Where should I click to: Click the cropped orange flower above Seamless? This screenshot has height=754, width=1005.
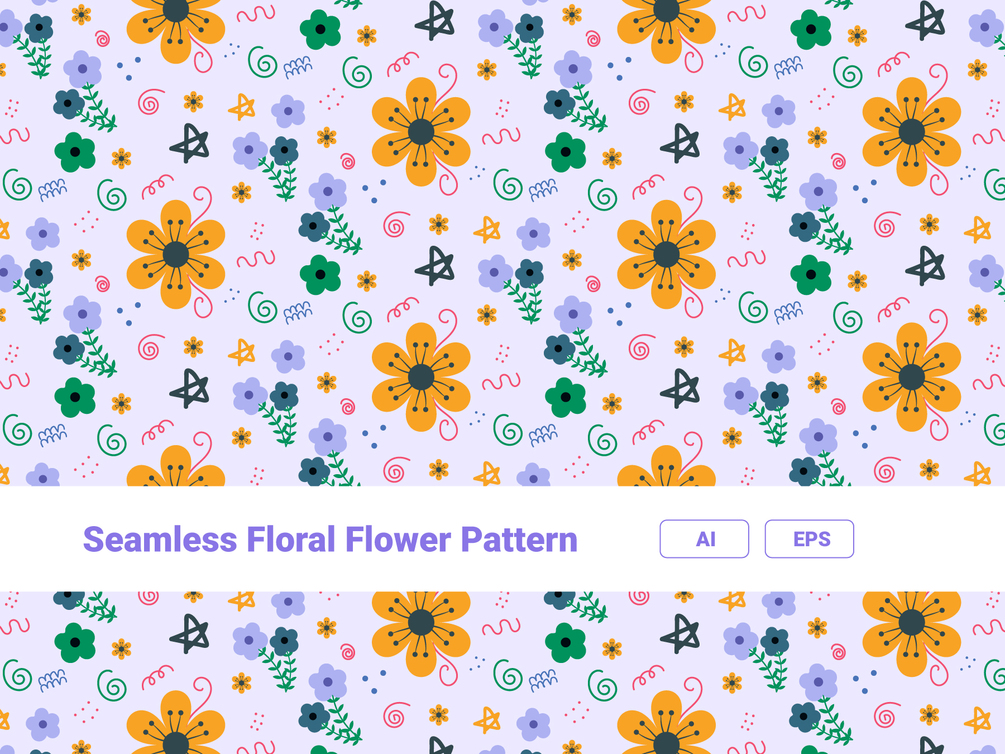click(176, 465)
